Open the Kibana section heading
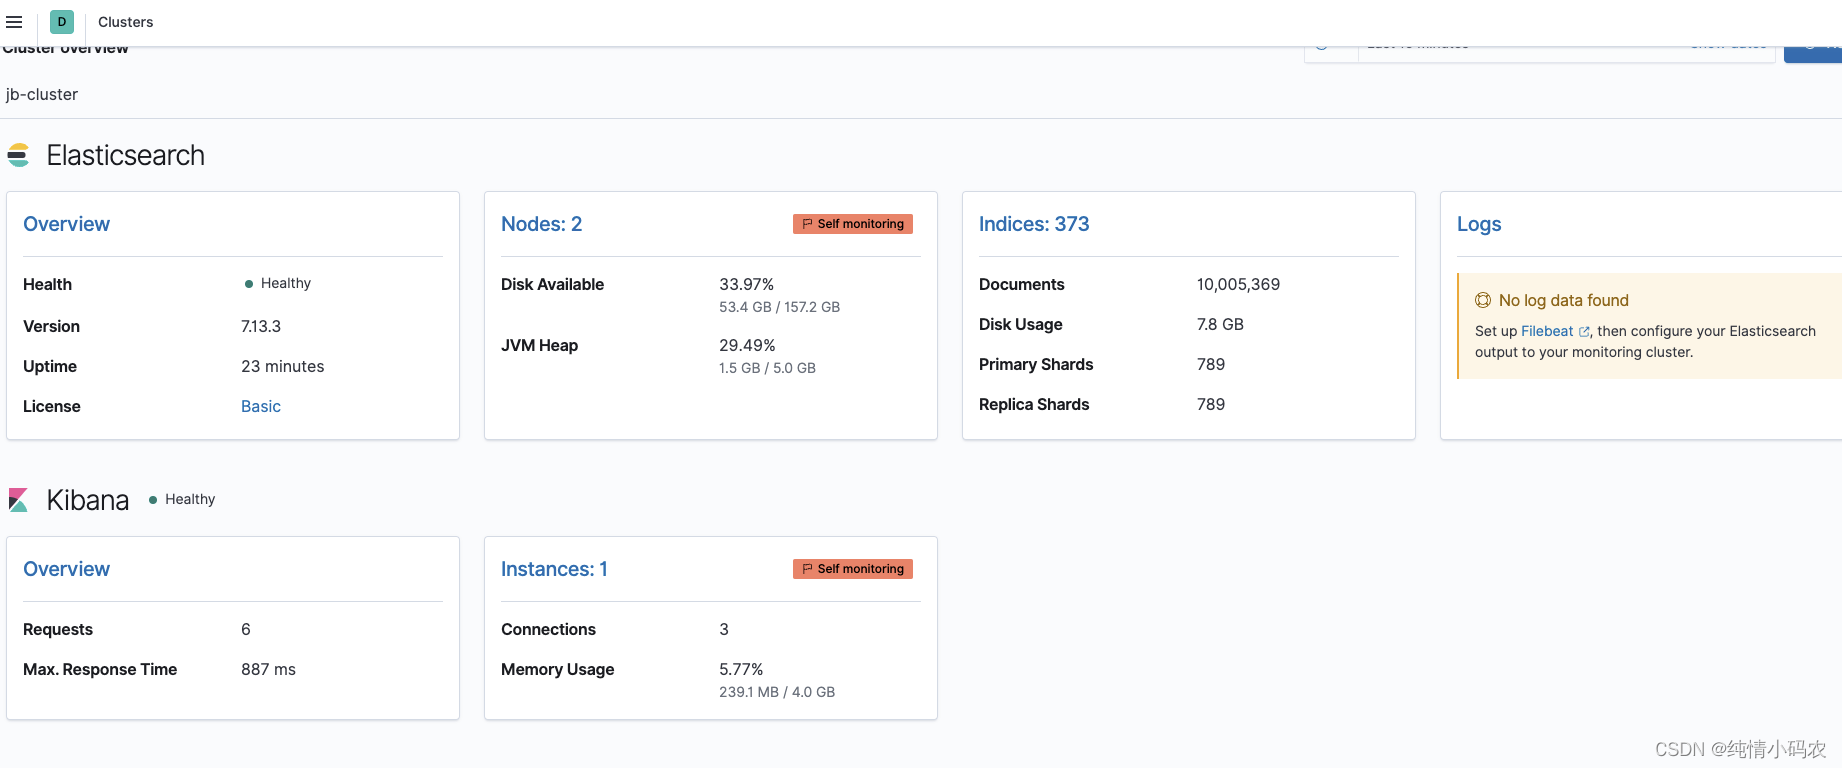Viewport: 1842px width, 768px height. [87, 500]
